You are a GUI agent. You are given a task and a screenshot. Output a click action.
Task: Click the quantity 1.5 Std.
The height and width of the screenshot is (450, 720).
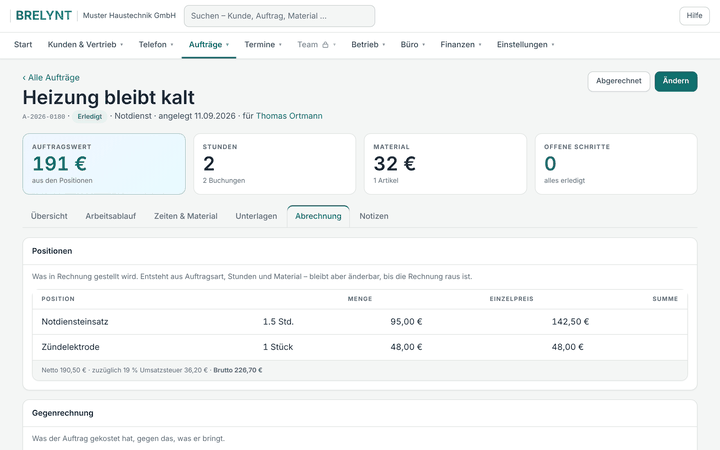(x=278, y=322)
